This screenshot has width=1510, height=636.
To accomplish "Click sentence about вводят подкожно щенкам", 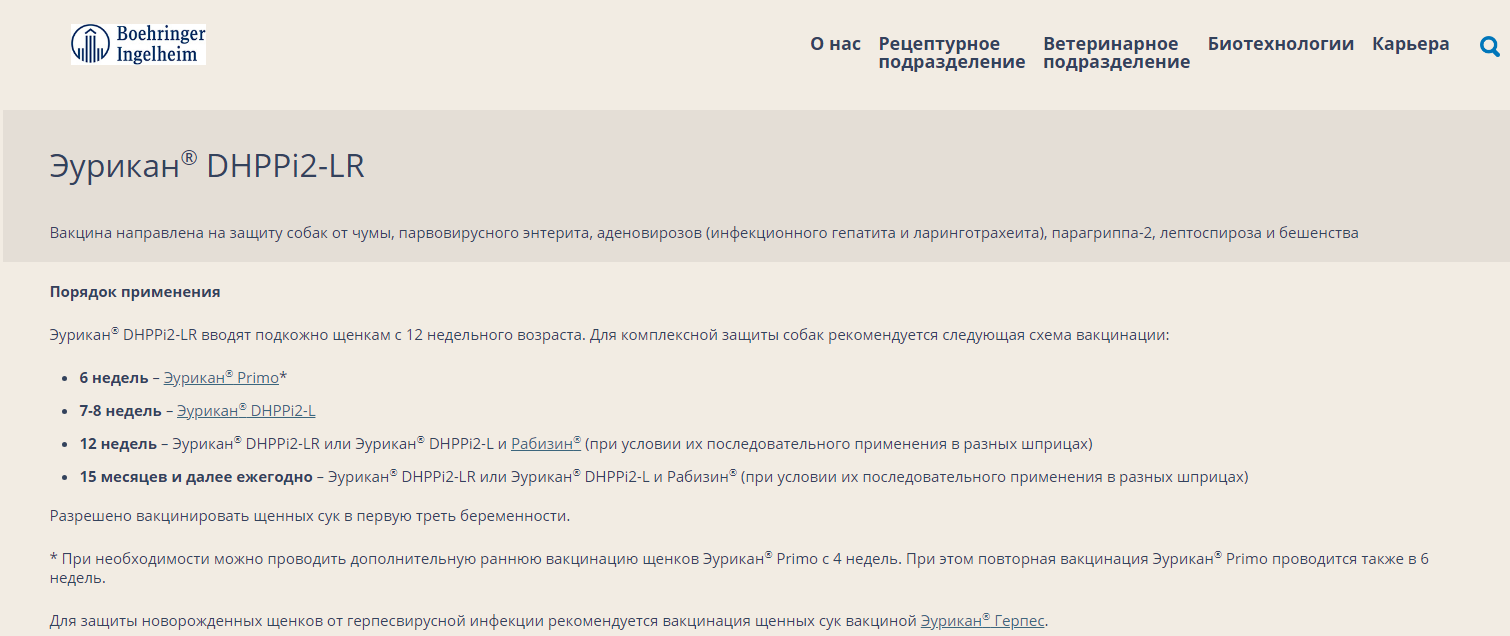I will (609, 335).
